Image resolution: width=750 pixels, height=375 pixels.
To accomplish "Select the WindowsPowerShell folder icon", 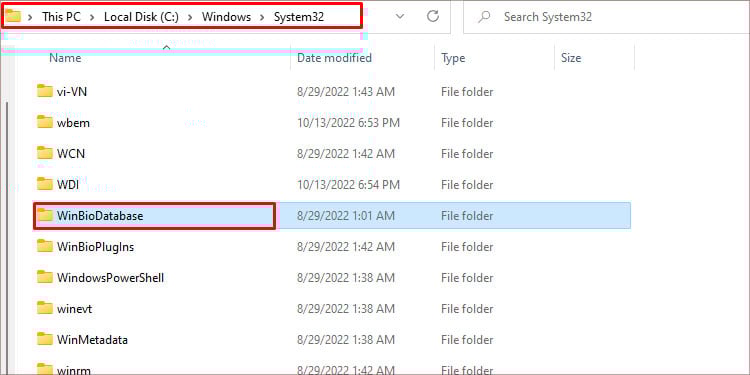I will click(44, 277).
